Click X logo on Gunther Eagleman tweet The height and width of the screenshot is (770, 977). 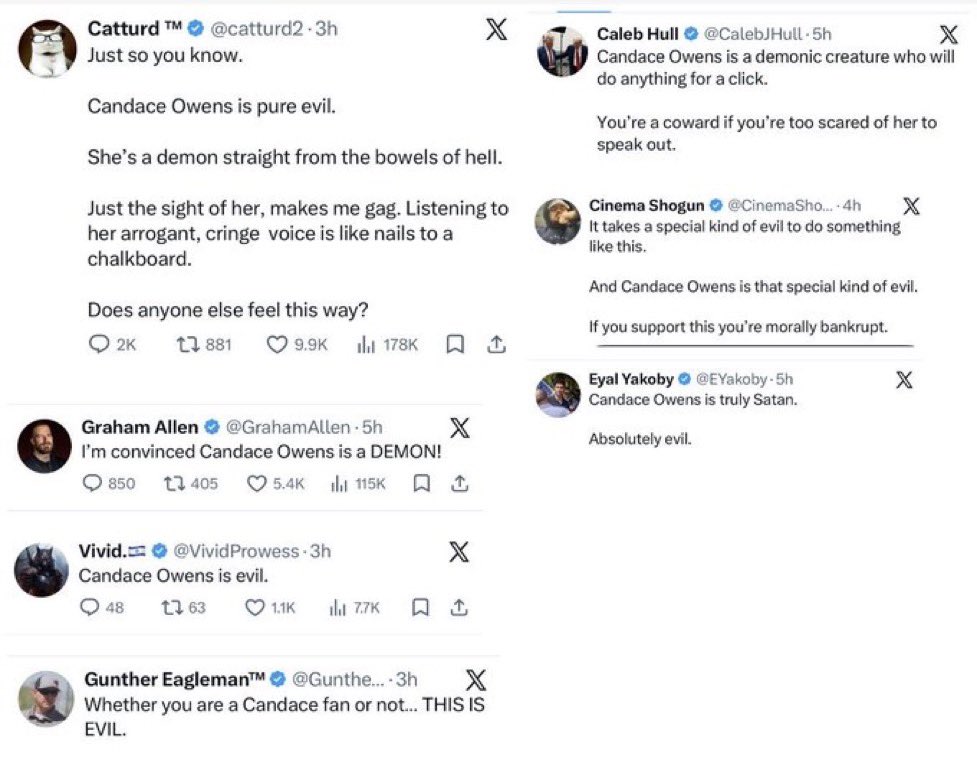click(476, 681)
